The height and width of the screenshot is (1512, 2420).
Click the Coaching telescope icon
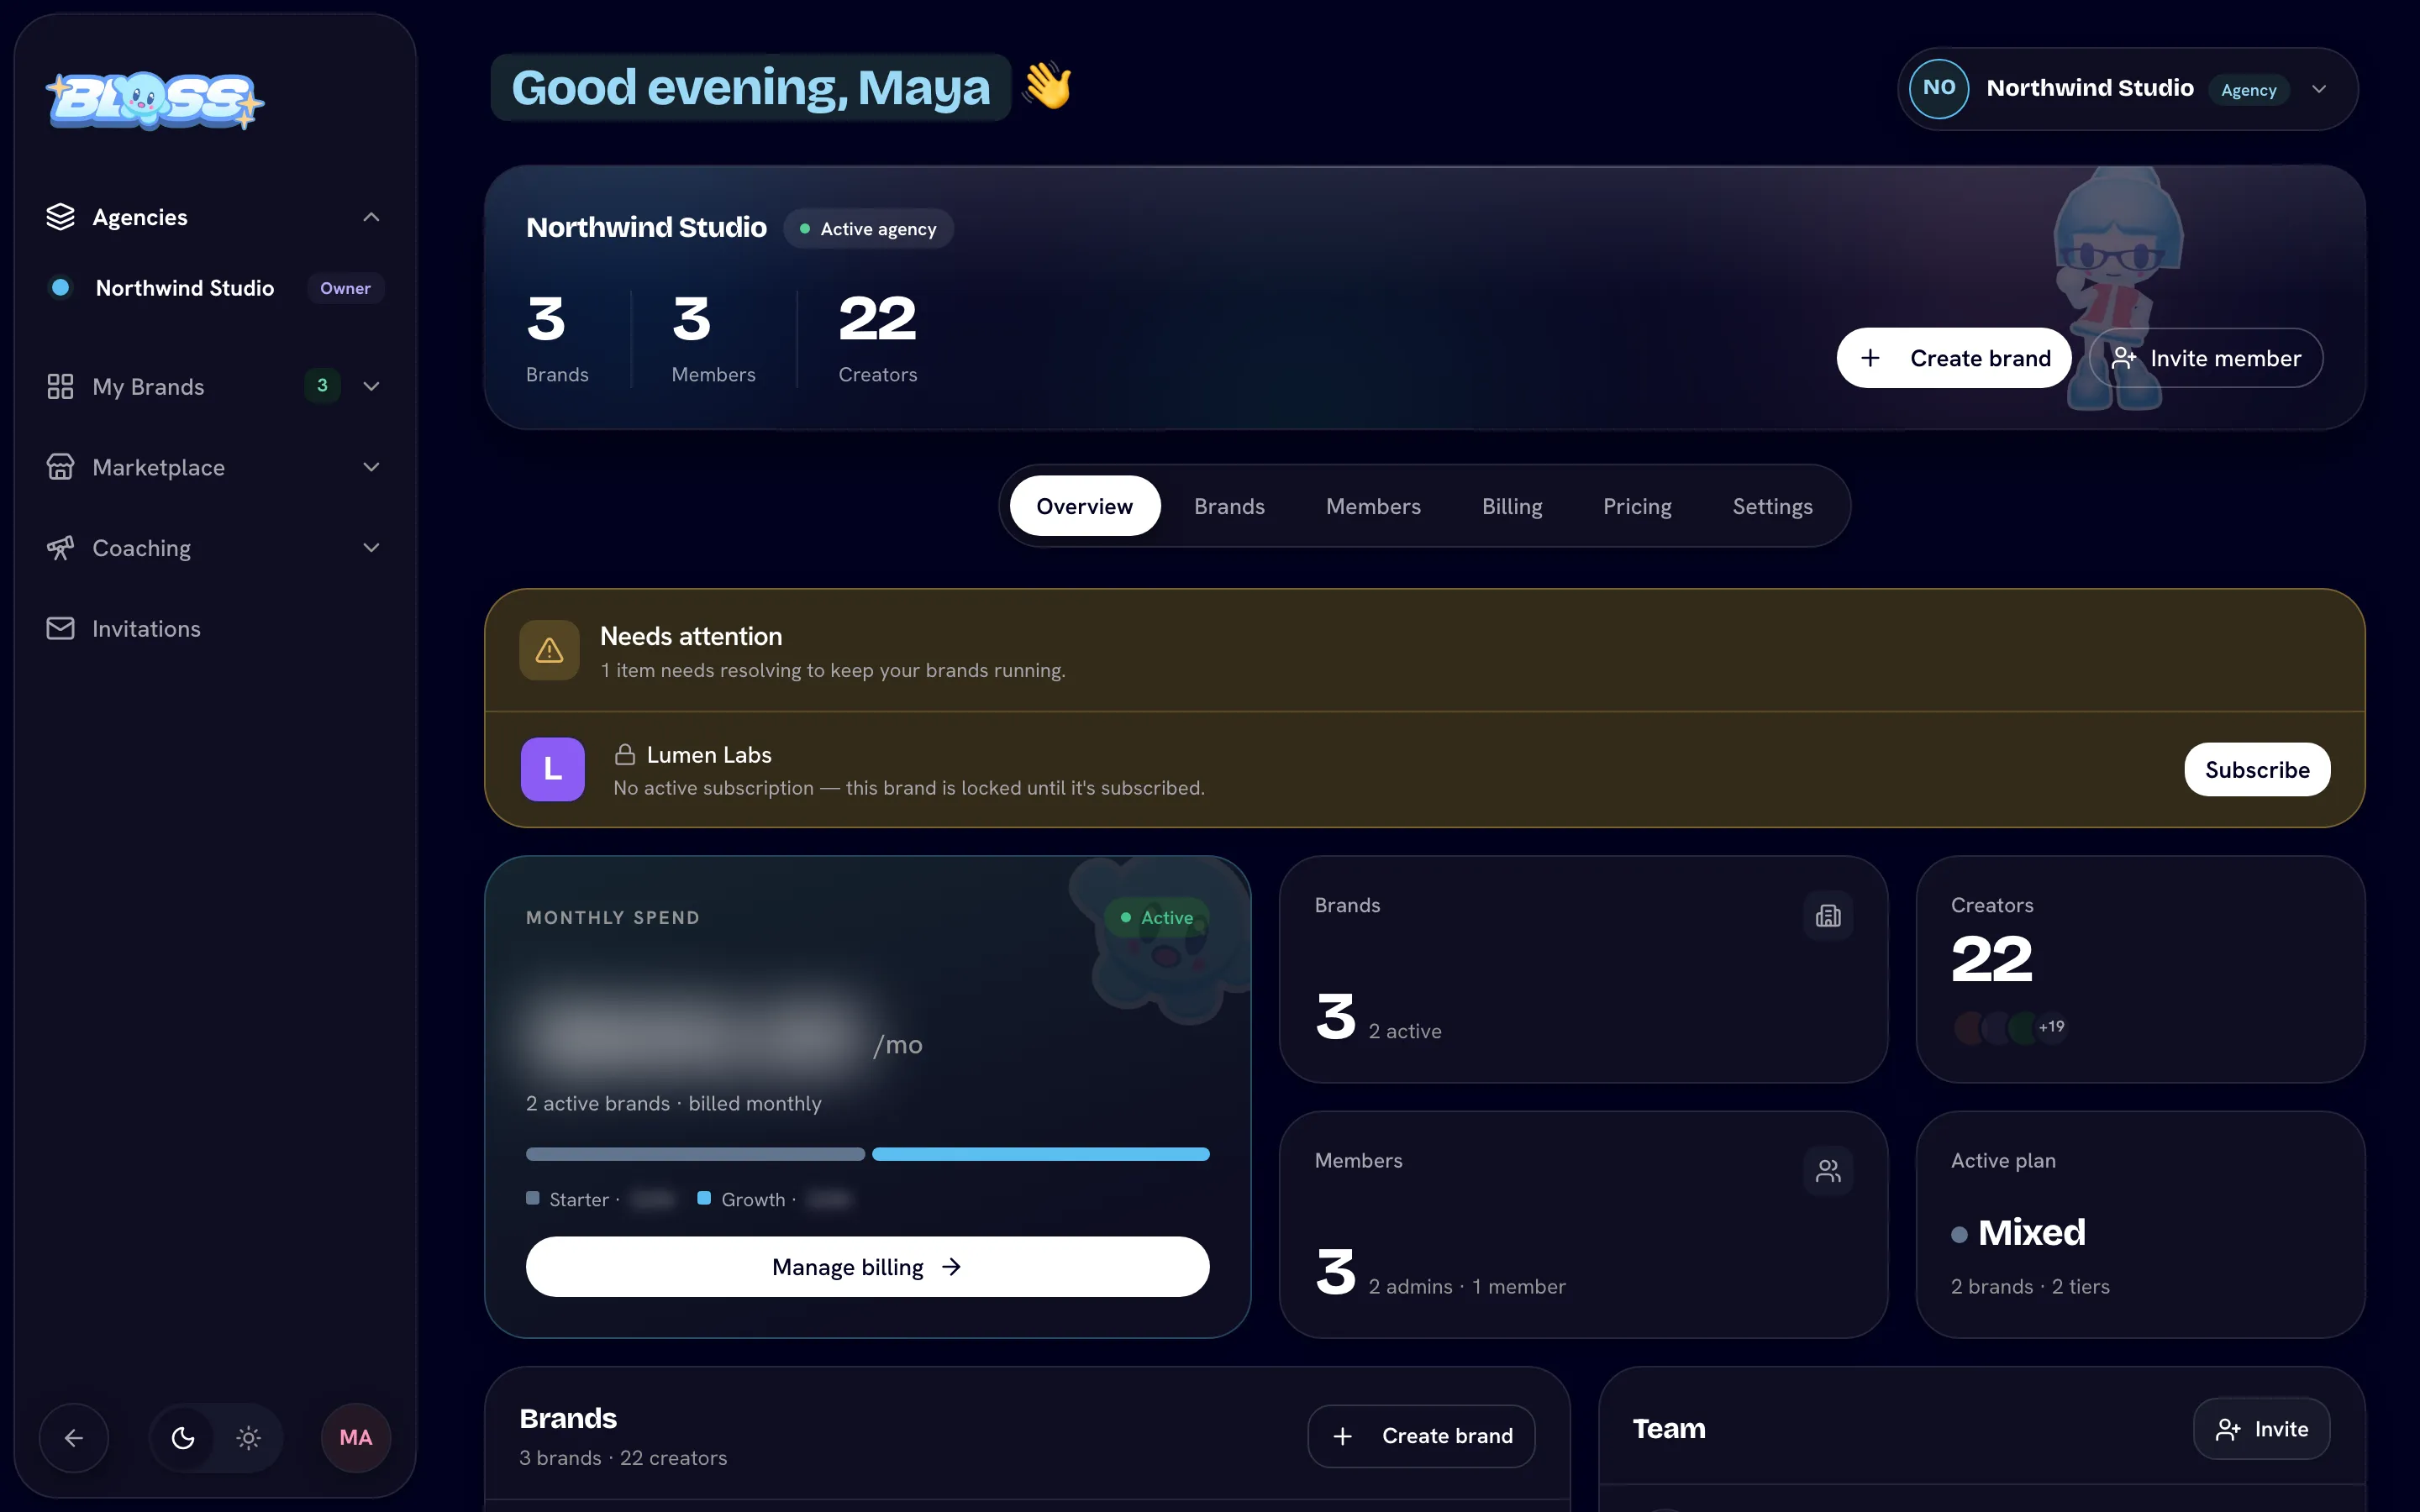tap(60, 548)
